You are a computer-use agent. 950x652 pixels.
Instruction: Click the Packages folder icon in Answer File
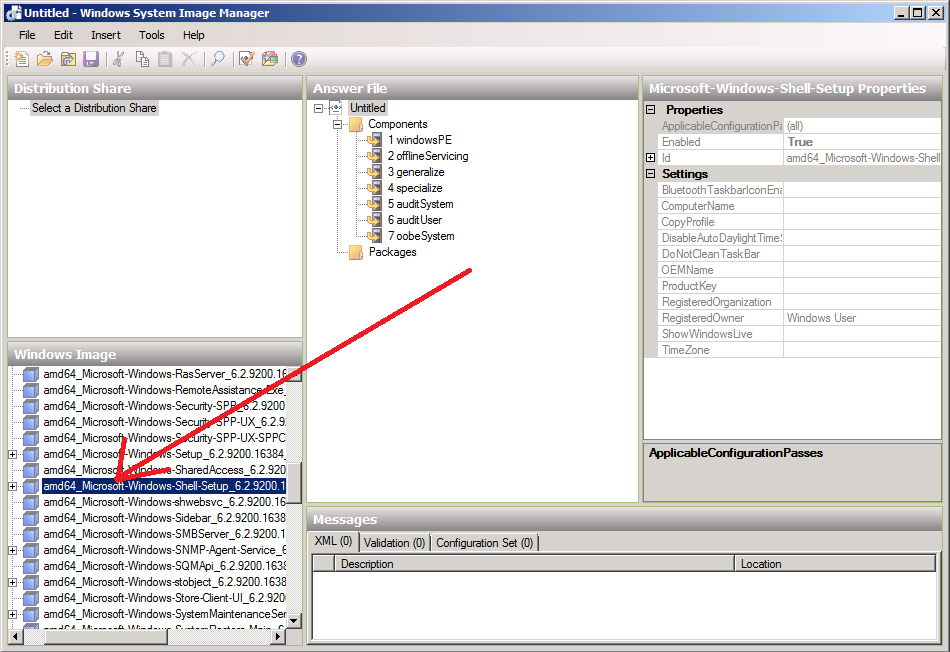pos(356,252)
